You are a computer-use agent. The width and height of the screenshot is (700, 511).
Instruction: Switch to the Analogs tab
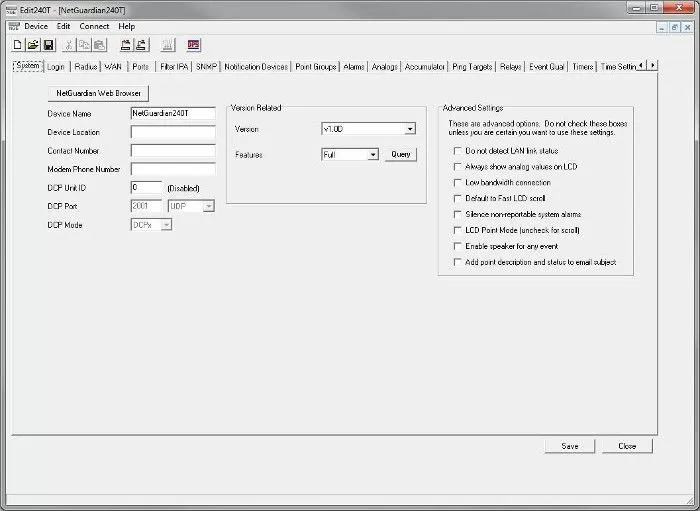pos(384,67)
